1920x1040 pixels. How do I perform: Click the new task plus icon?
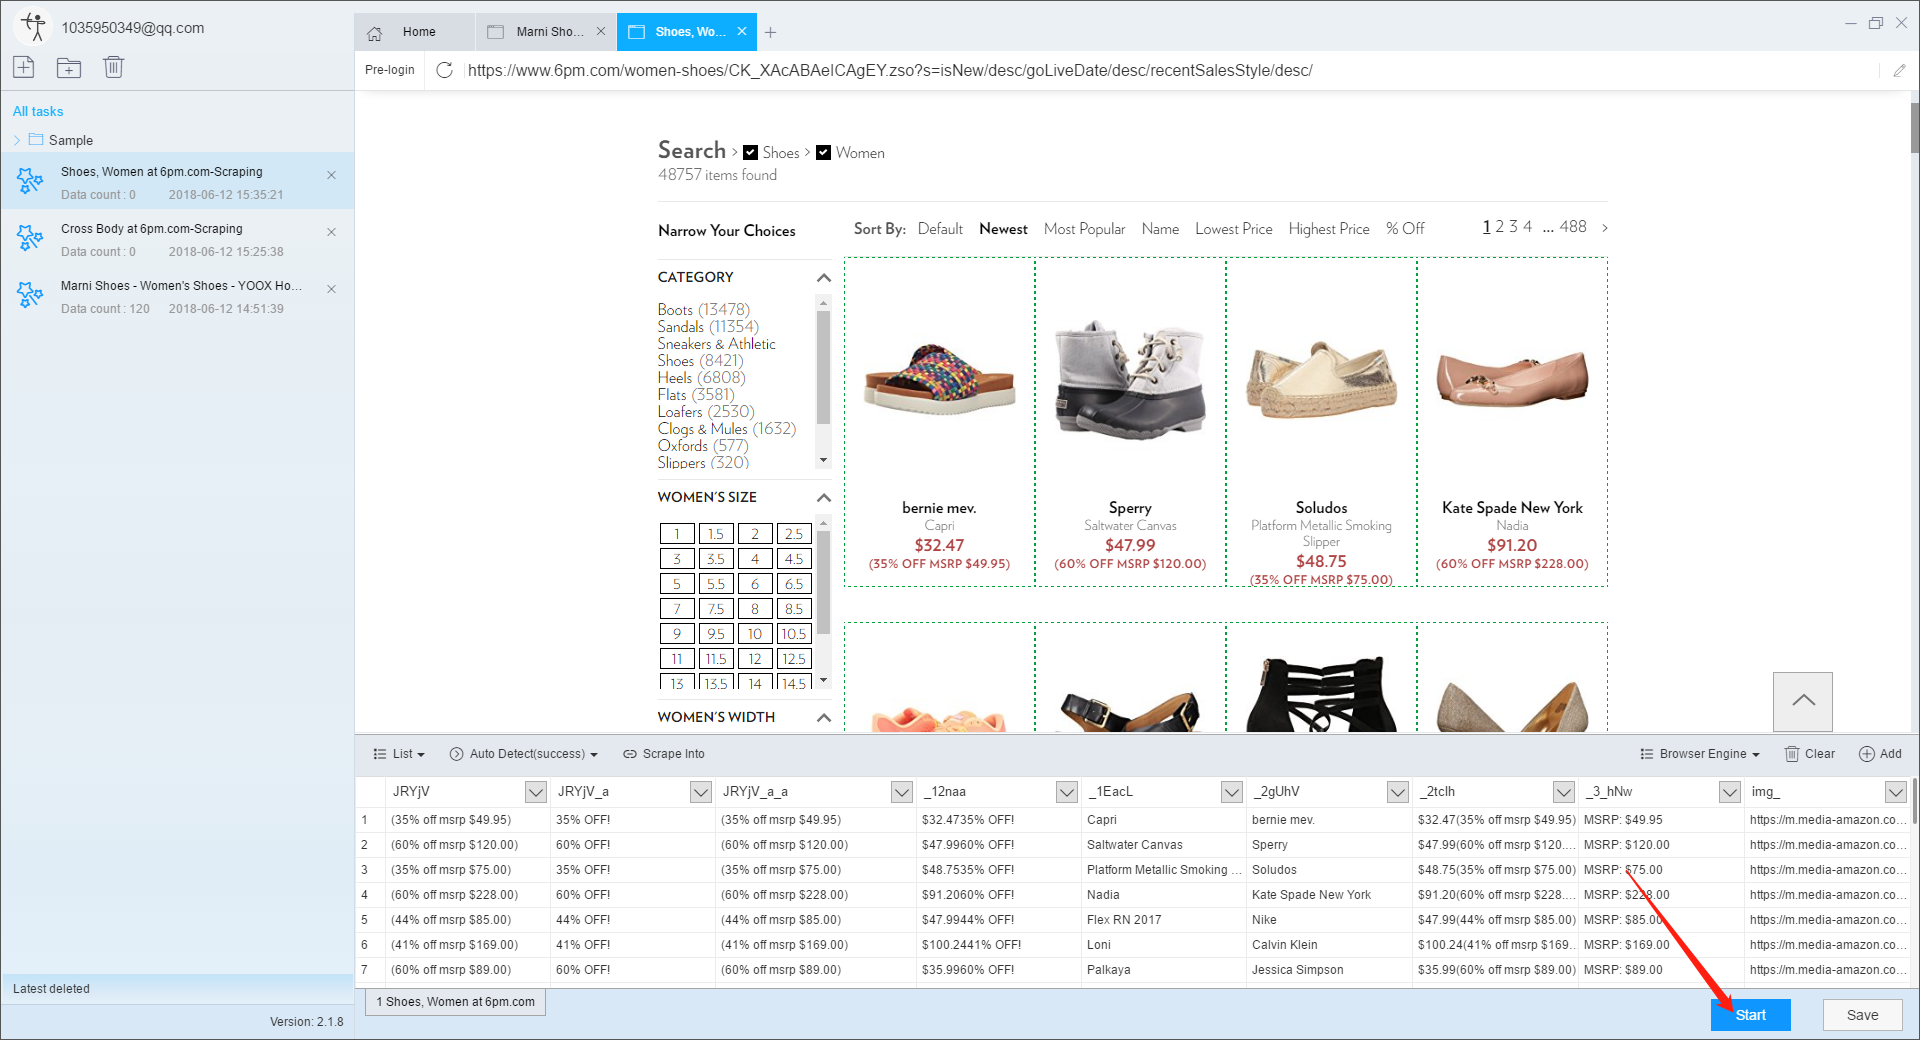click(24, 67)
